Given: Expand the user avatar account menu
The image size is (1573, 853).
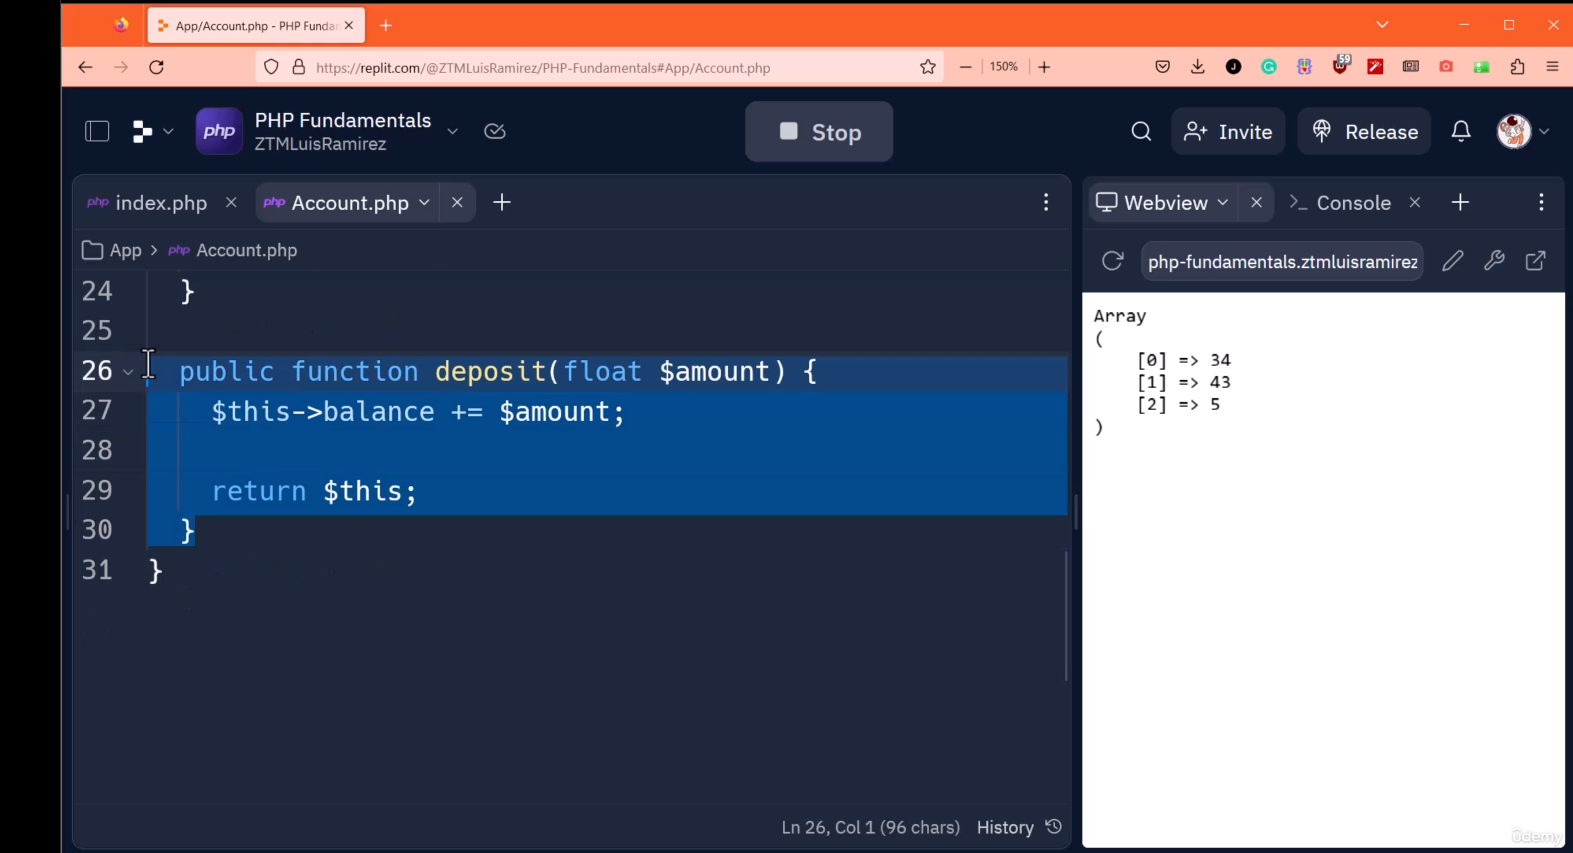Looking at the screenshot, I should click(x=1523, y=131).
